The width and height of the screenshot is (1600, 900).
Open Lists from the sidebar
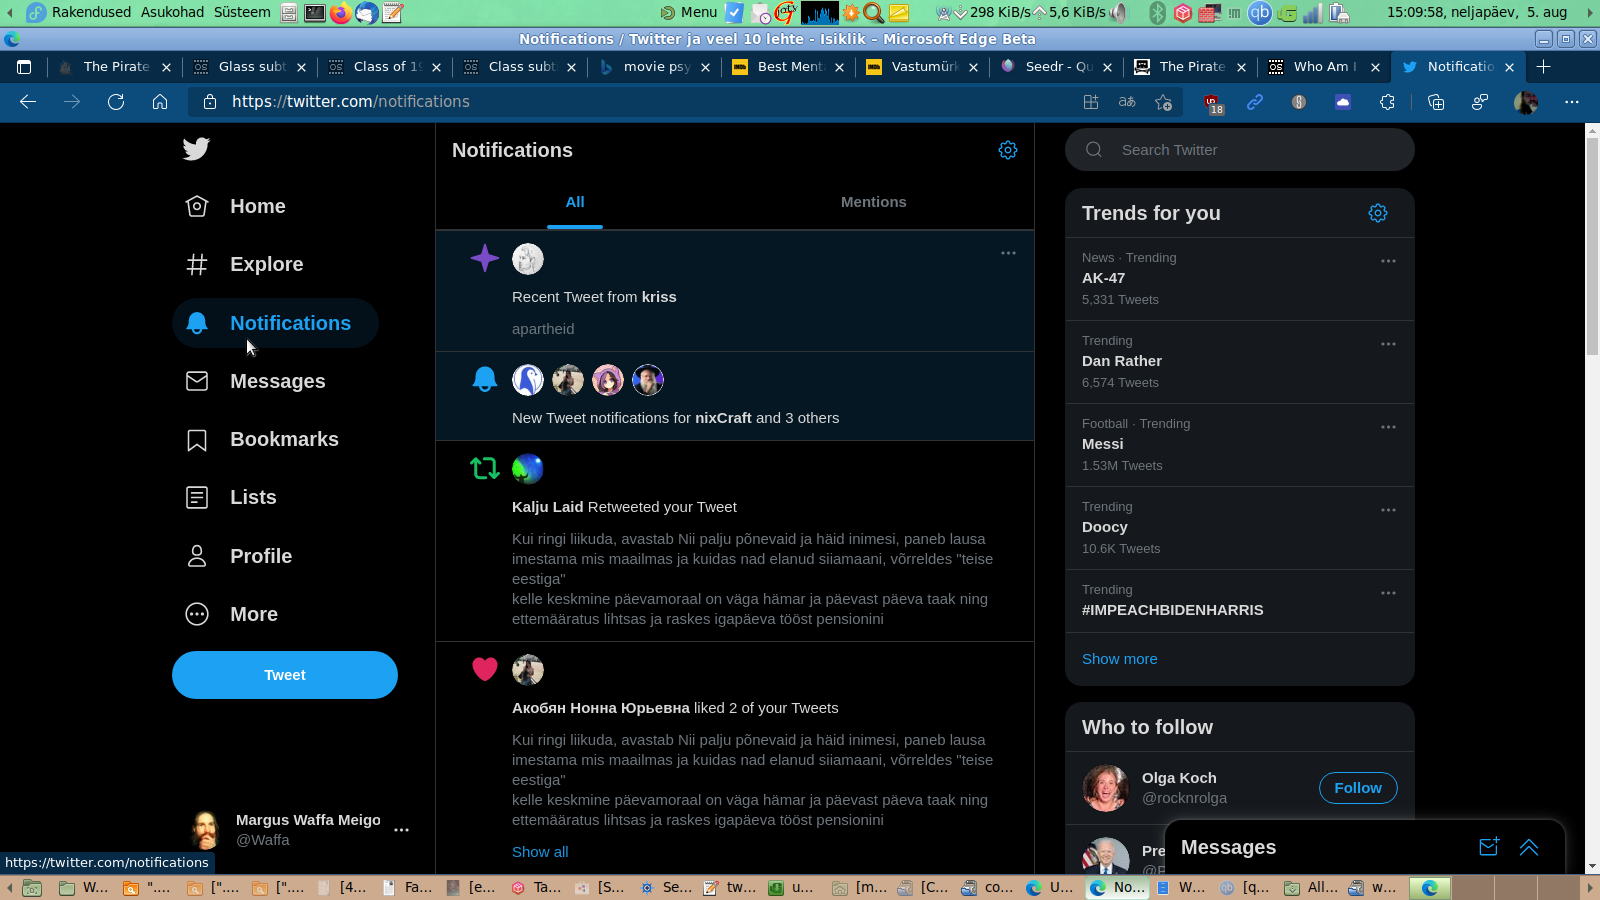pos(231,497)
